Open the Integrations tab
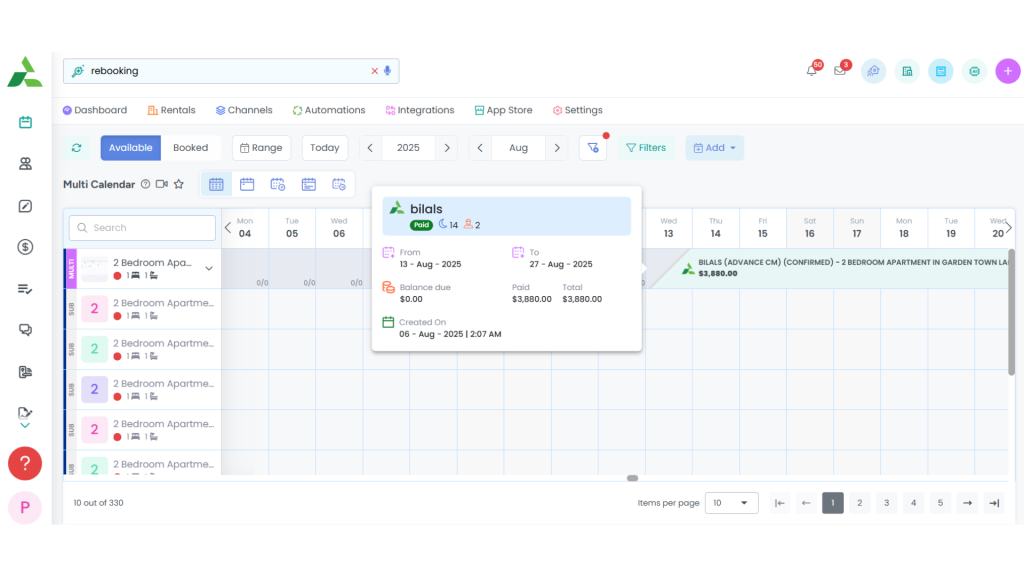1024x576 pixels. pyautogui.click(x=420, y=110)
